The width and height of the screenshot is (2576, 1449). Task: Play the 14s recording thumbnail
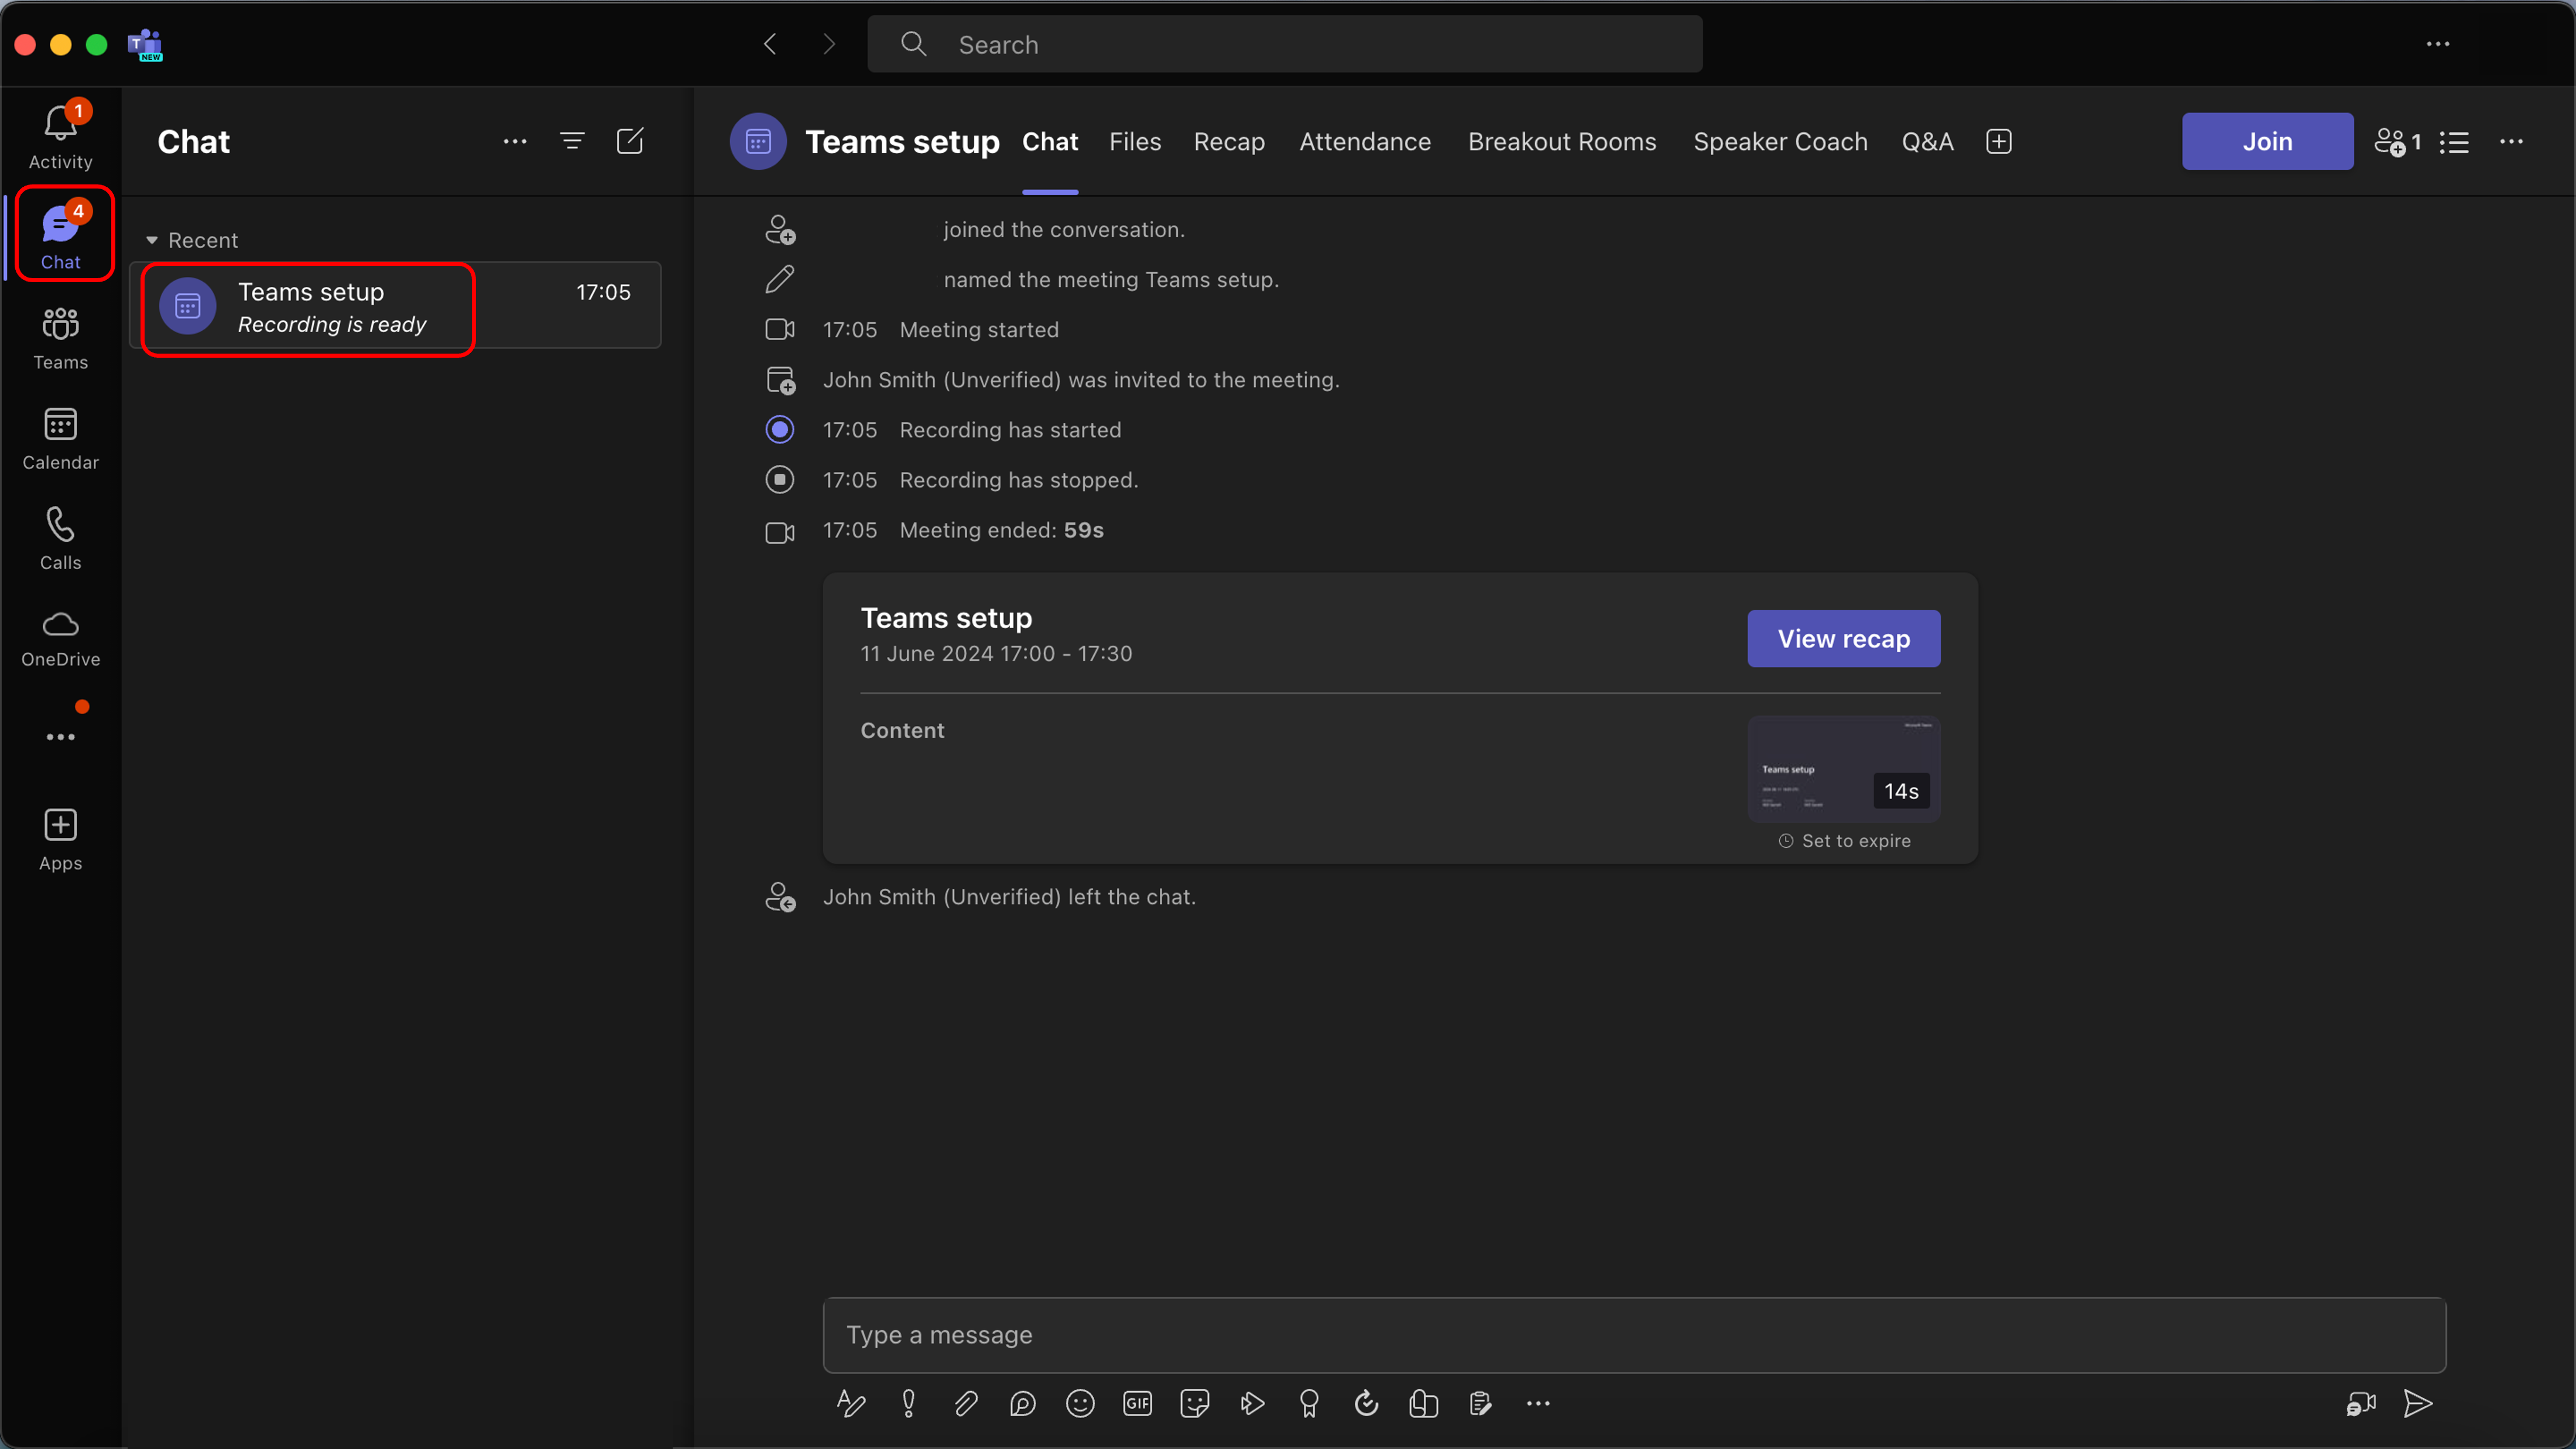pyautogui.click(x=1843, y=768)
